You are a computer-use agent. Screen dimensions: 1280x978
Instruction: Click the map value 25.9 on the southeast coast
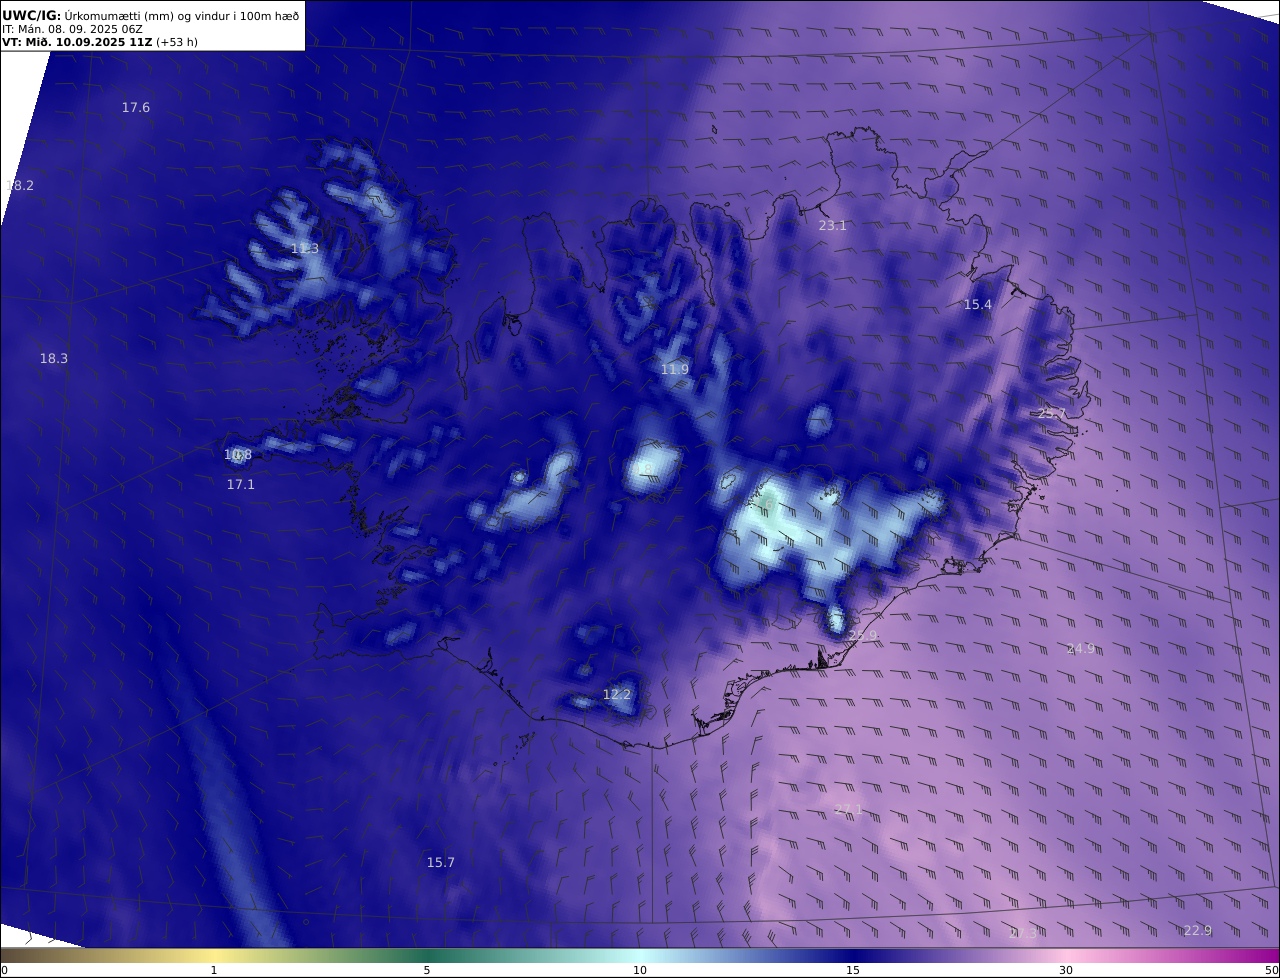[x=863, y=635]
